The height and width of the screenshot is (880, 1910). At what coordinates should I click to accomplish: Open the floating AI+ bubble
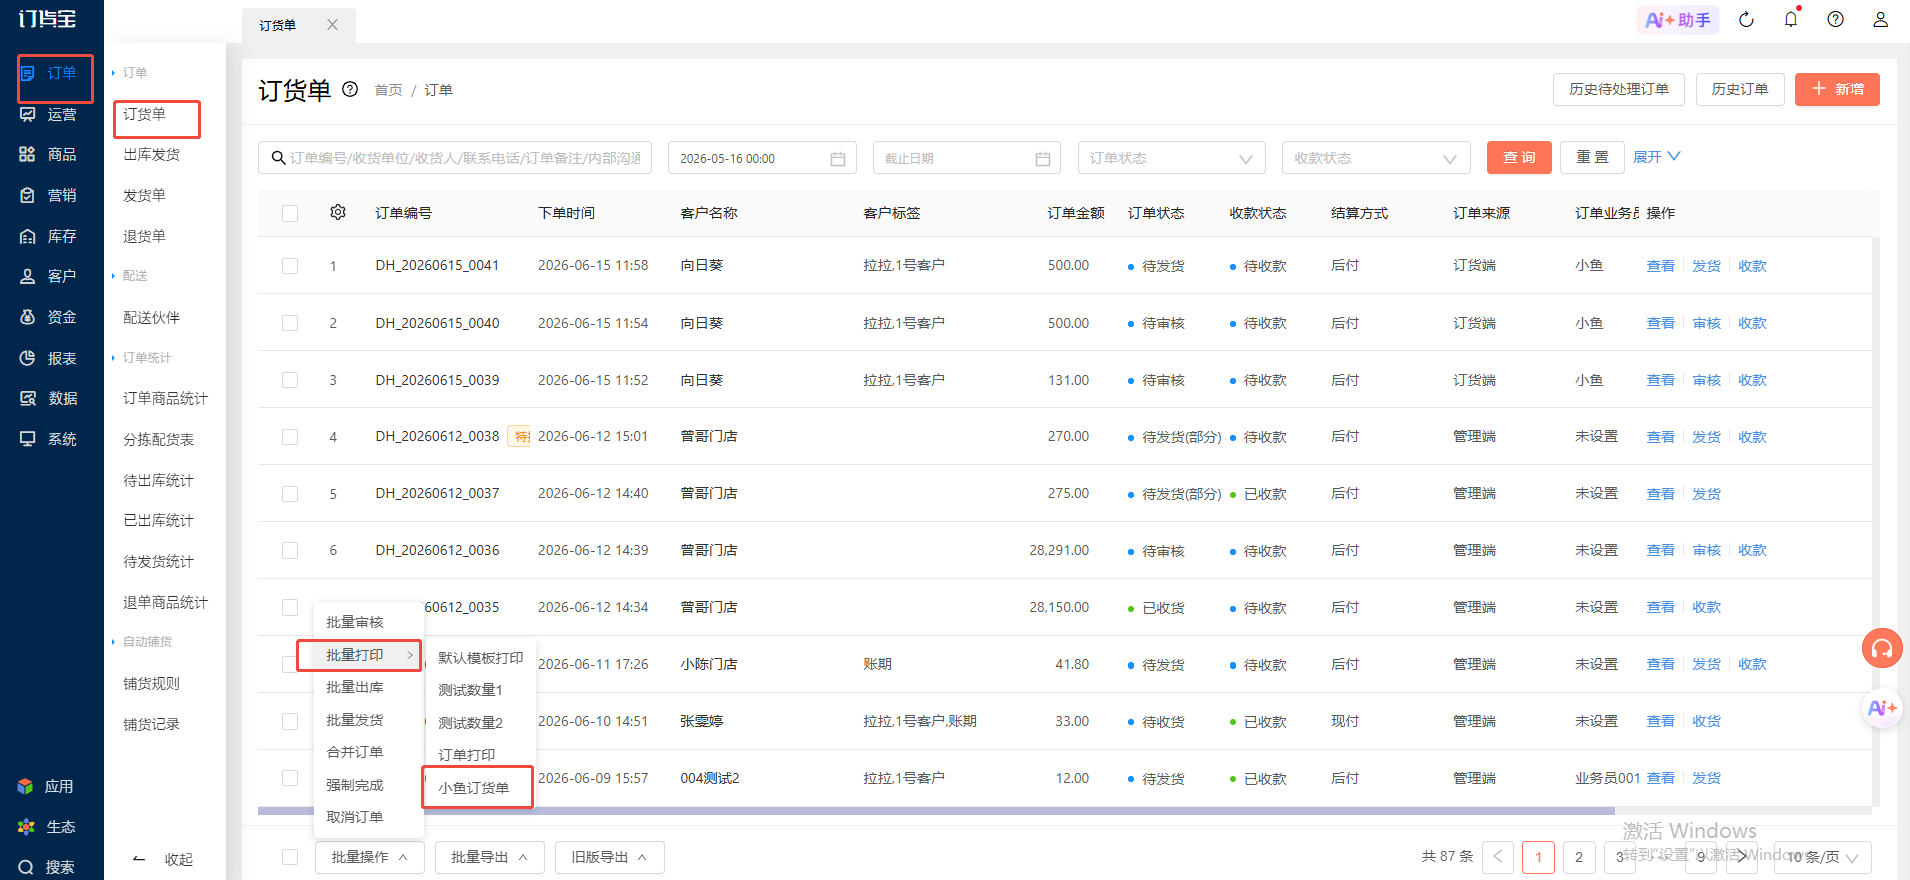pos(1882,708)
